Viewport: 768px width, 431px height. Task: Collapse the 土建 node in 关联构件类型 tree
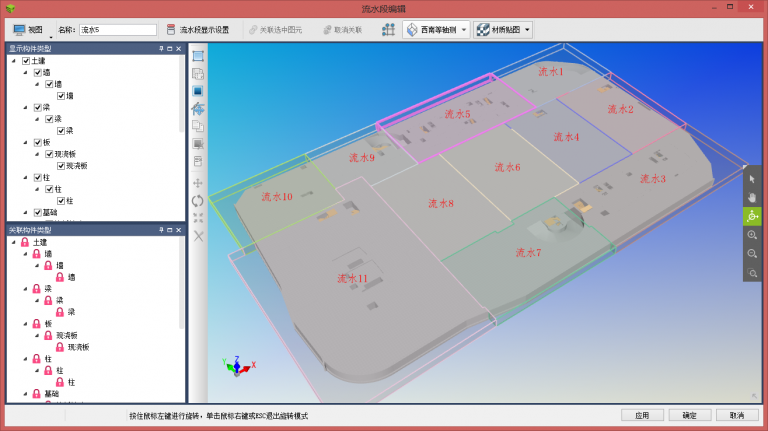[13, 242]
